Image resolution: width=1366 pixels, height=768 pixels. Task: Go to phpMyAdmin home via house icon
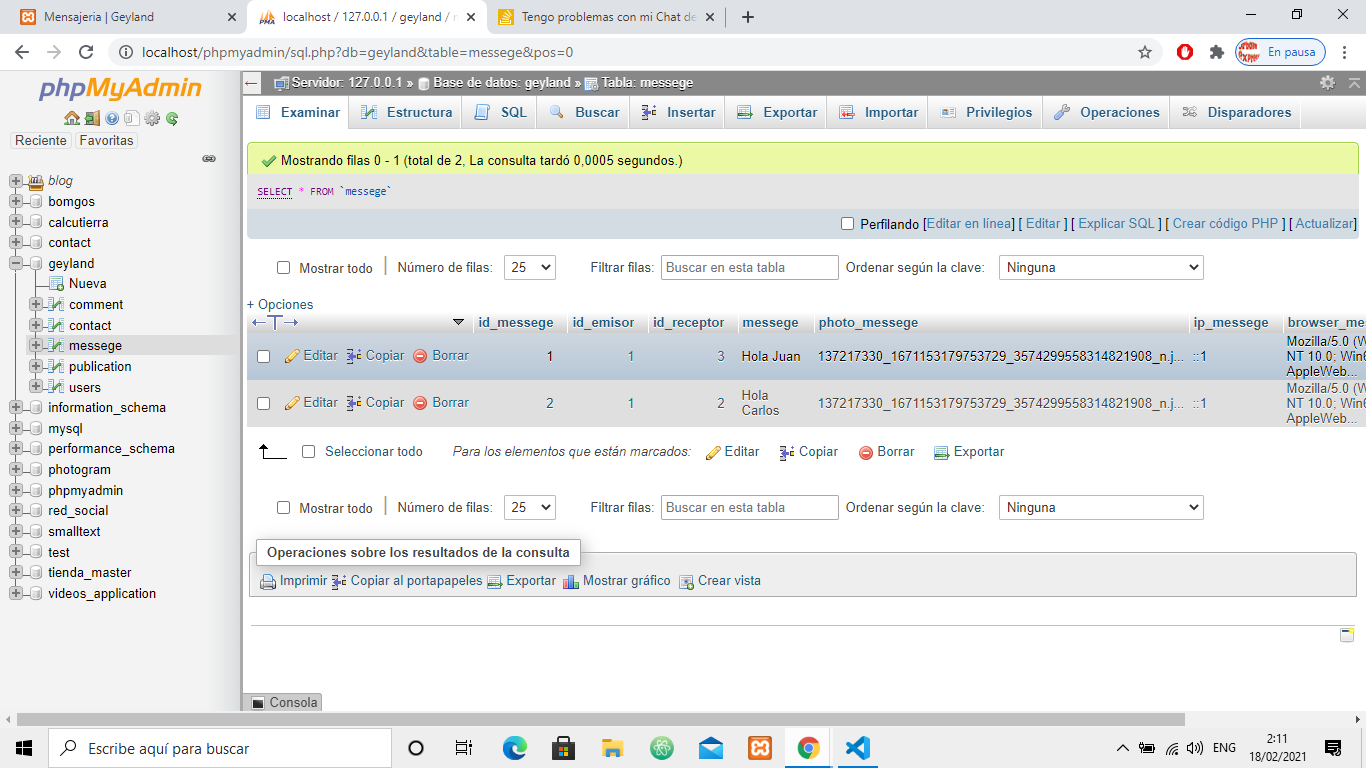(71, 118)
